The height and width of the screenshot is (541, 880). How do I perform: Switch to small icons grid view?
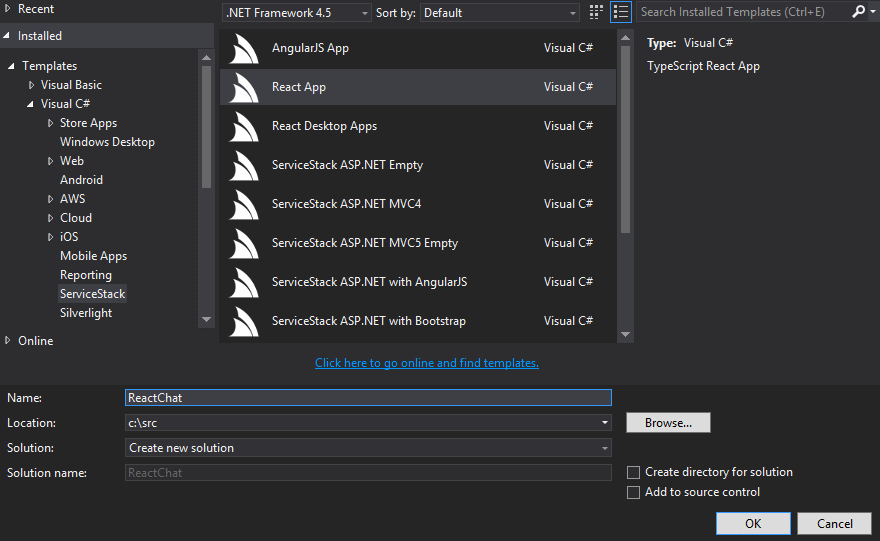click(597, 13)
